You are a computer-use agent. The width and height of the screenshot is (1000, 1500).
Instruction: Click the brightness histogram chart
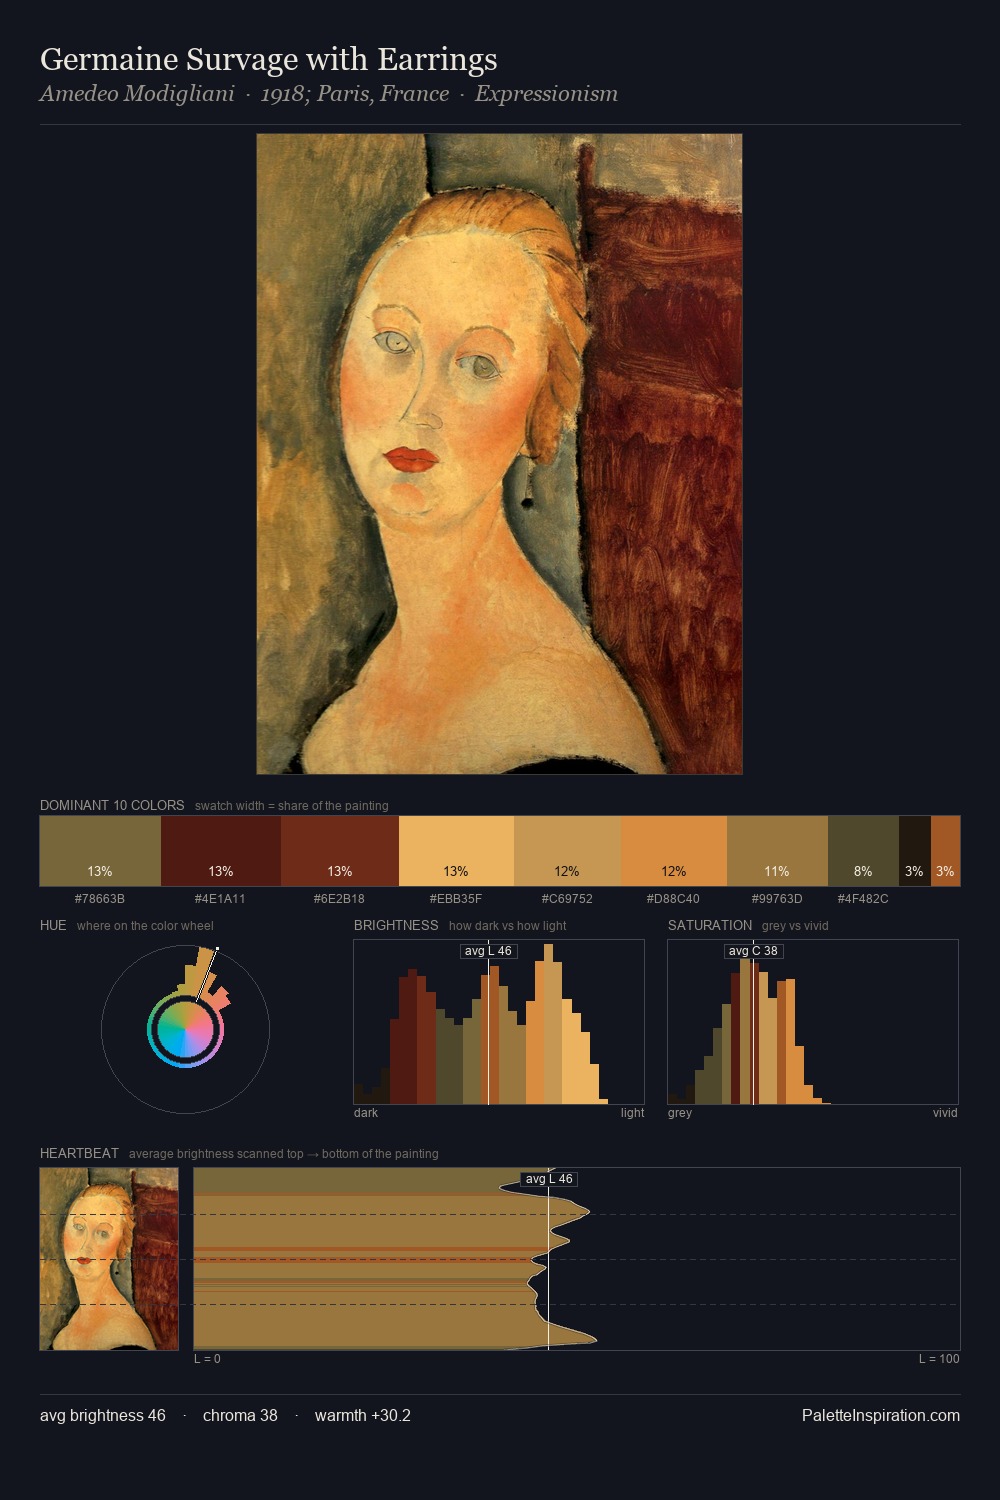pyautogui.click(x=499, y=1022)
